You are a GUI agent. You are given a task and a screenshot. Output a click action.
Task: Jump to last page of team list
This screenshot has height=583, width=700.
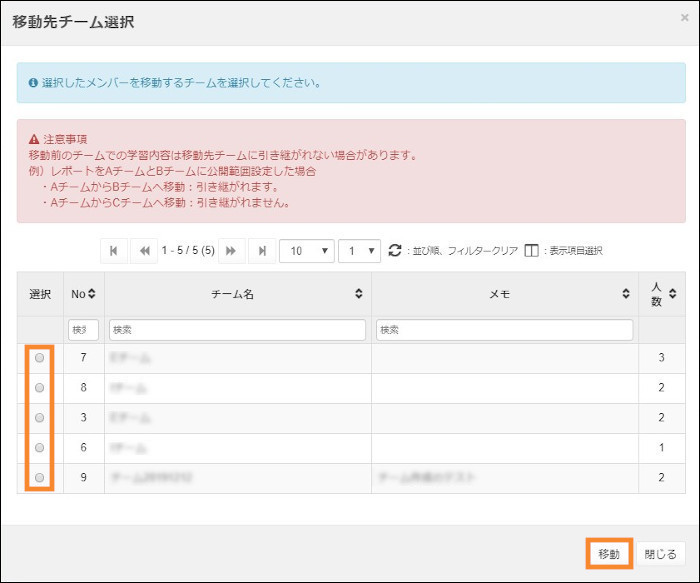[262, 250]
